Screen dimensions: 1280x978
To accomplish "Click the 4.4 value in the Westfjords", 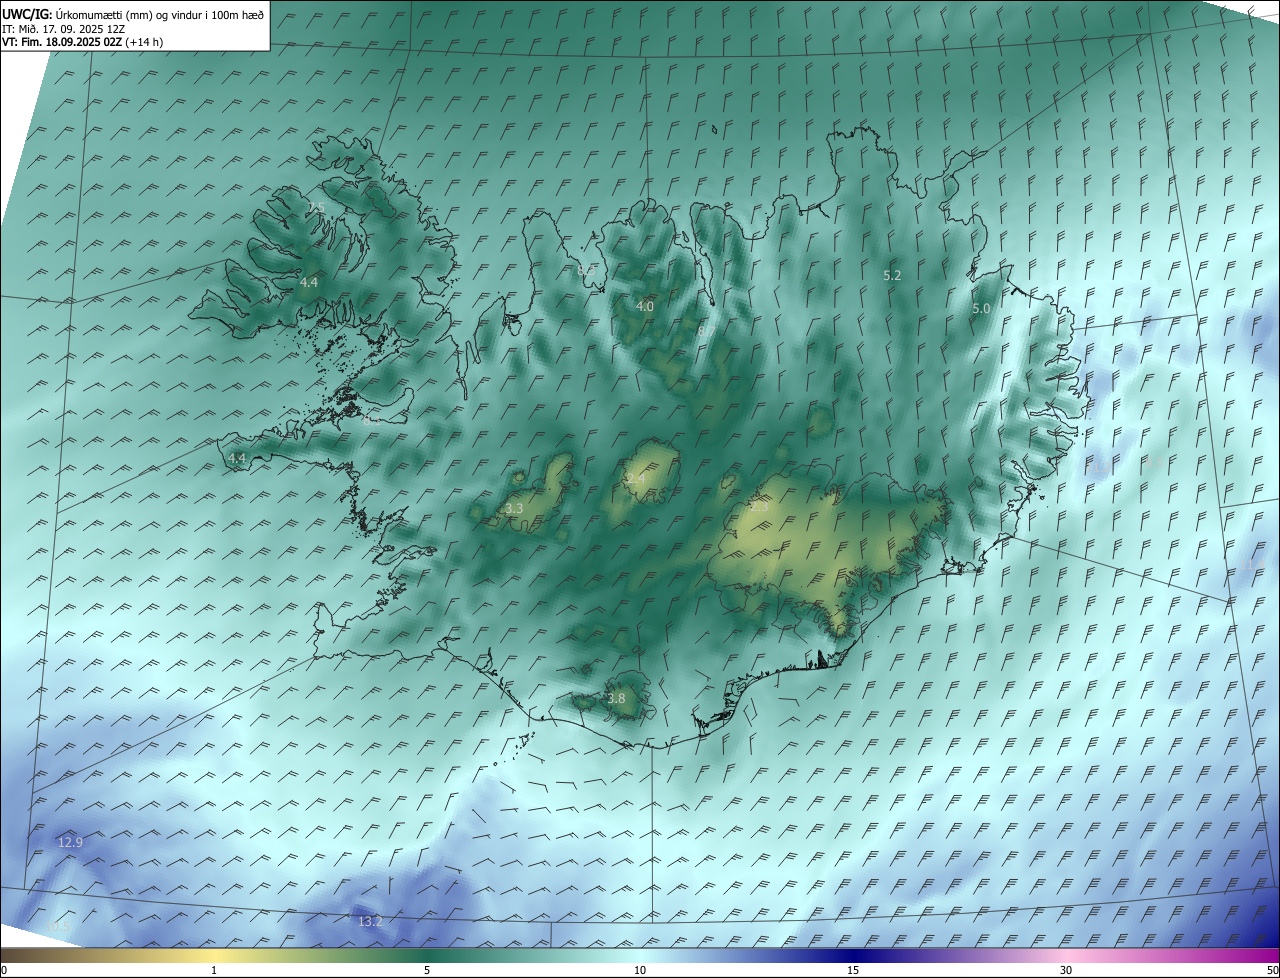I will pos(309,283).
